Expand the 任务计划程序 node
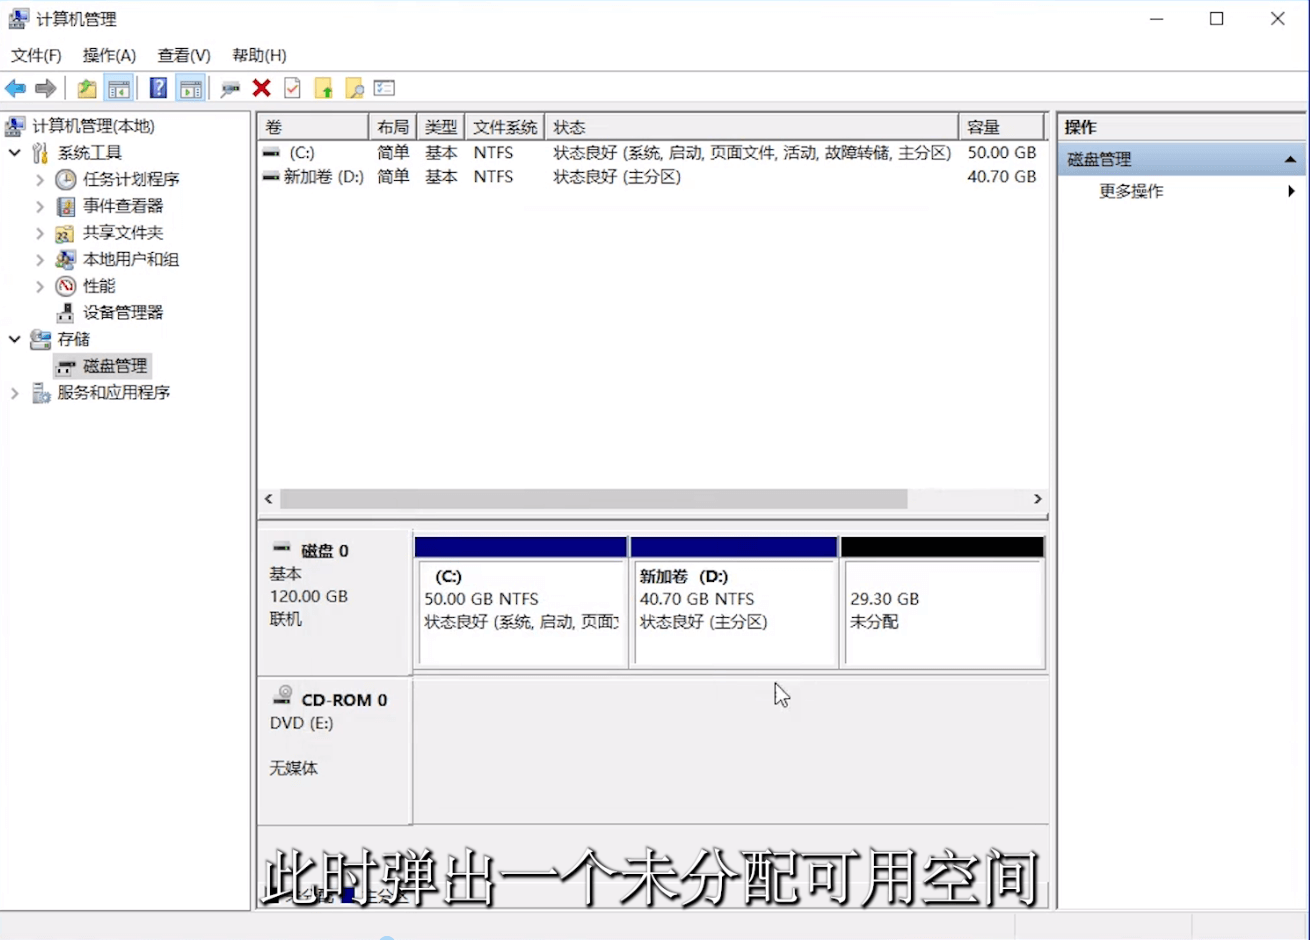1310x940 pixels. pyautogui.click(x=40, y=180)
